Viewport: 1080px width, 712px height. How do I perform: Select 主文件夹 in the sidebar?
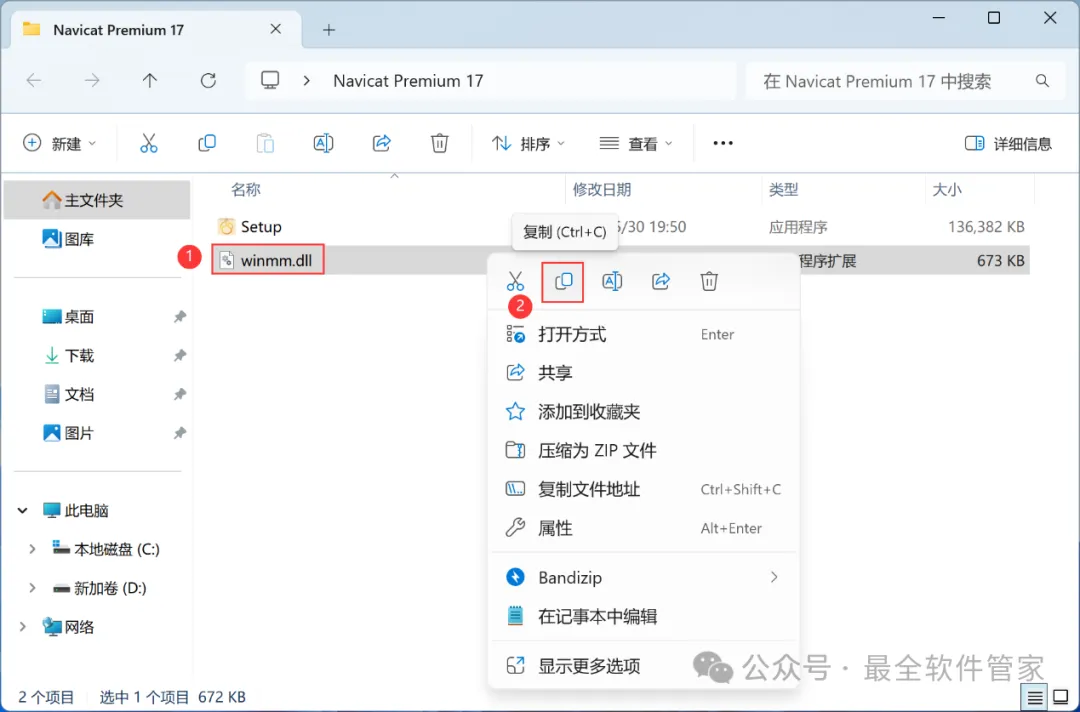tap(97, 200)
